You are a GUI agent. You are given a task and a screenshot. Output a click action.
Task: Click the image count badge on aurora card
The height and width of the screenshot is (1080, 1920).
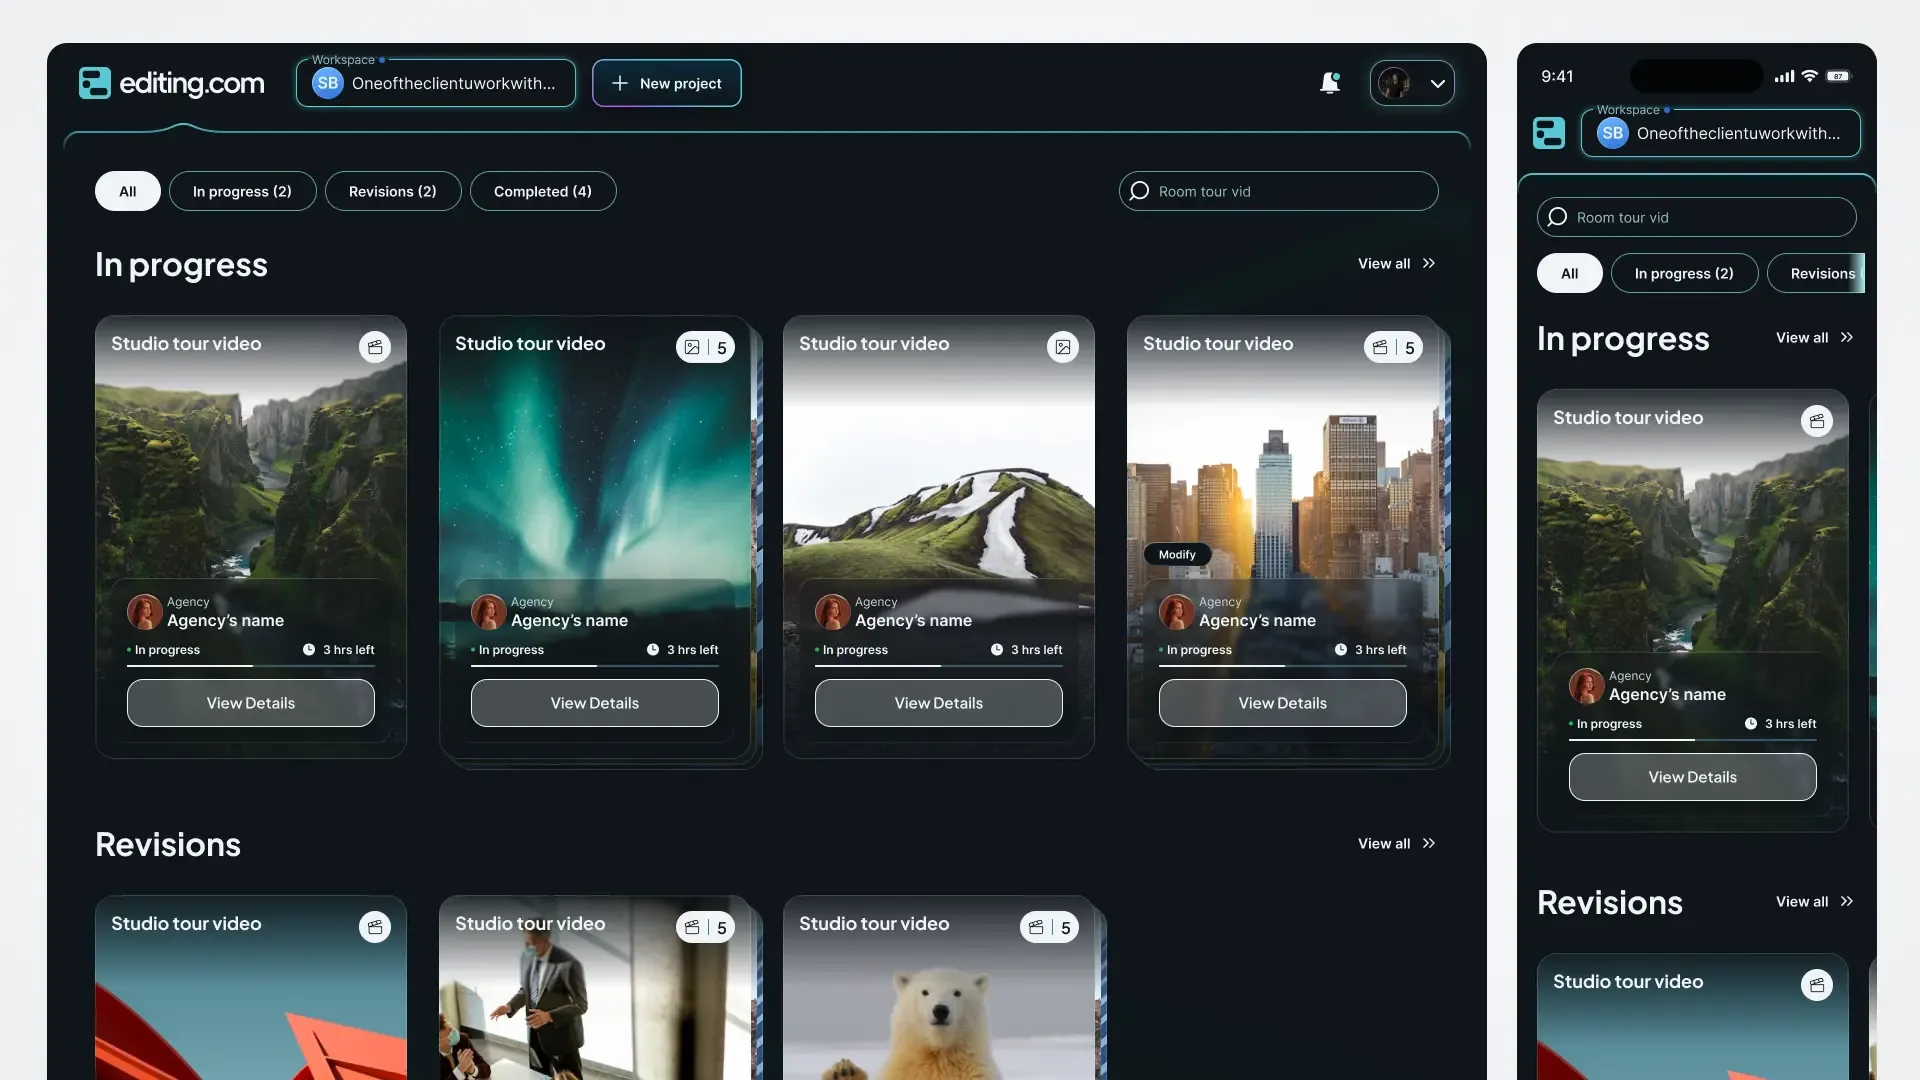coord(705,347)
